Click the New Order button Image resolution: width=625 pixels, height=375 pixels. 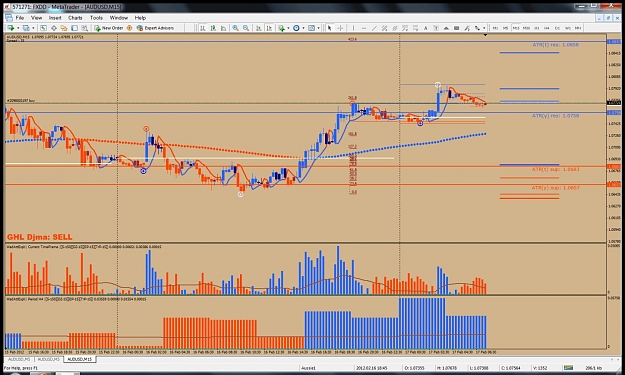[108, 28]
